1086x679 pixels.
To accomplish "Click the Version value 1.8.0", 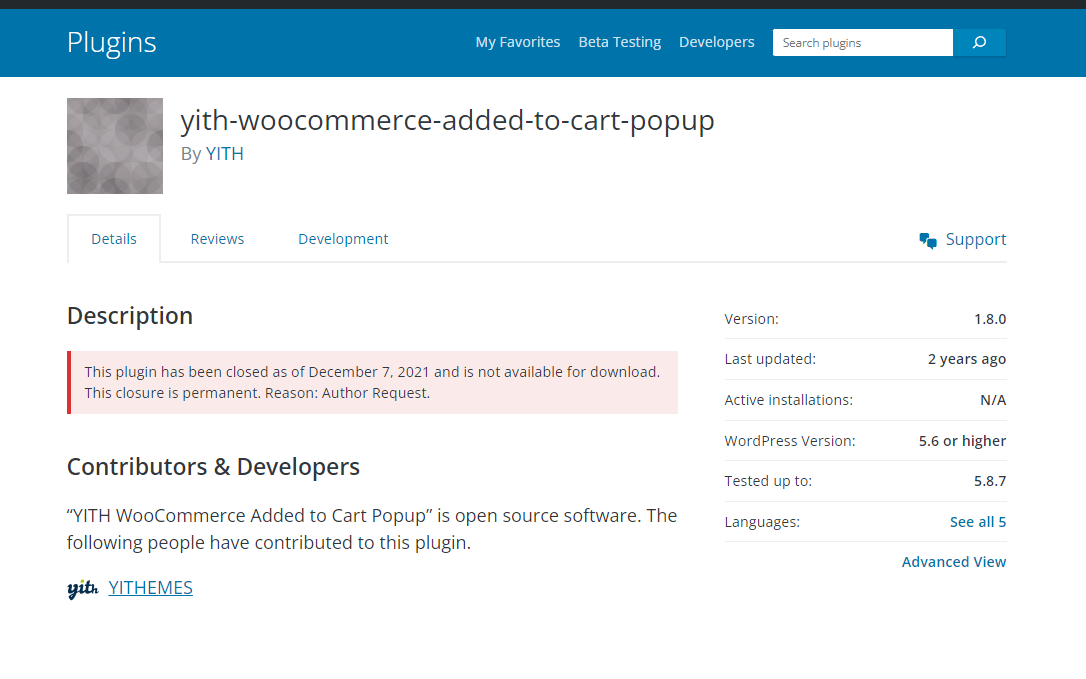I will (x=990, y=319).
